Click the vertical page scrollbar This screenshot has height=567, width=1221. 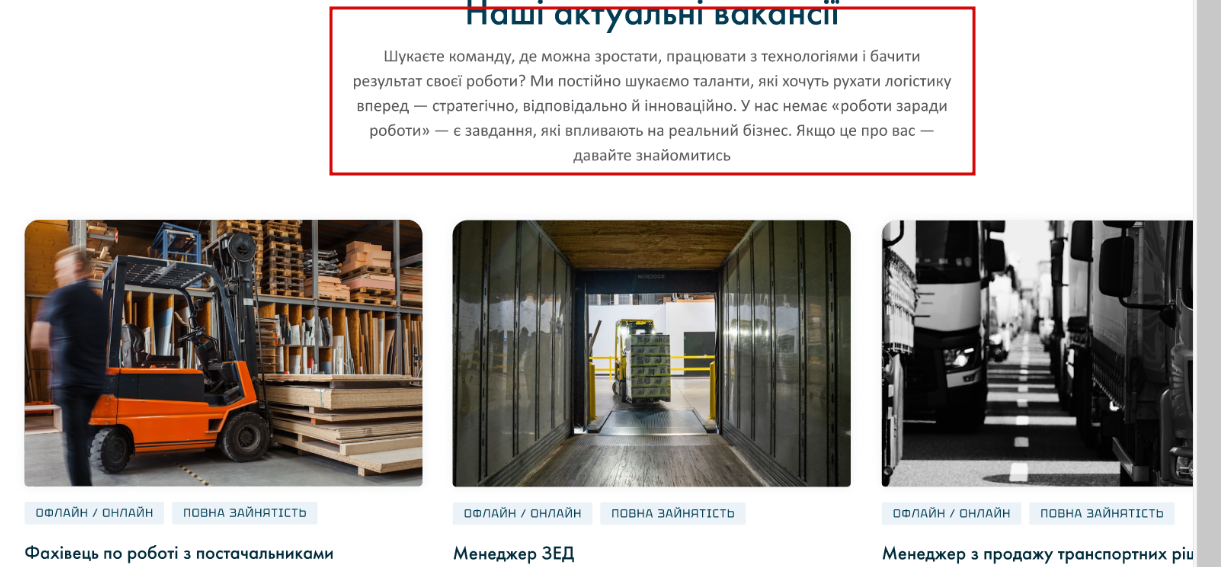pos(1208,283)
